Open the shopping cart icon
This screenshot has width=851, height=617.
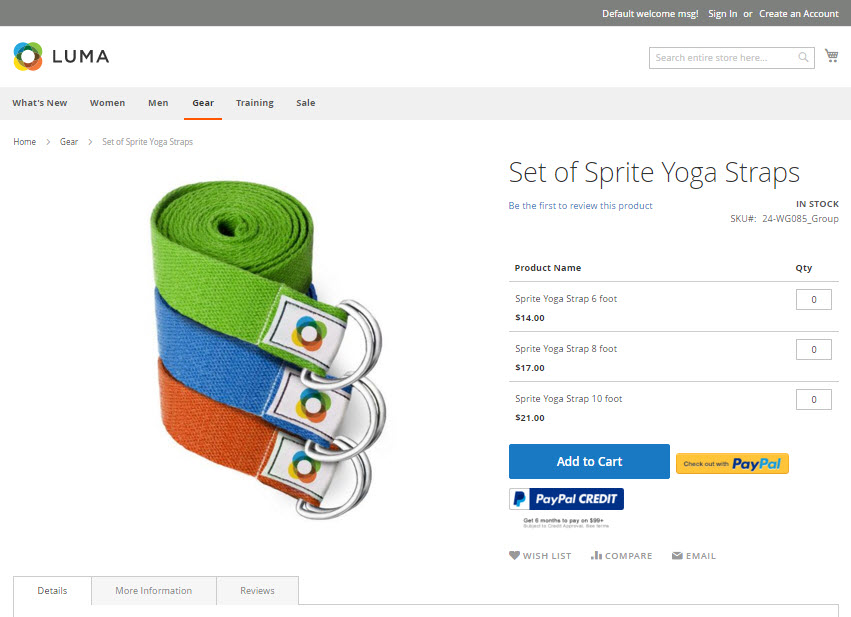click(x=831, y=55)
